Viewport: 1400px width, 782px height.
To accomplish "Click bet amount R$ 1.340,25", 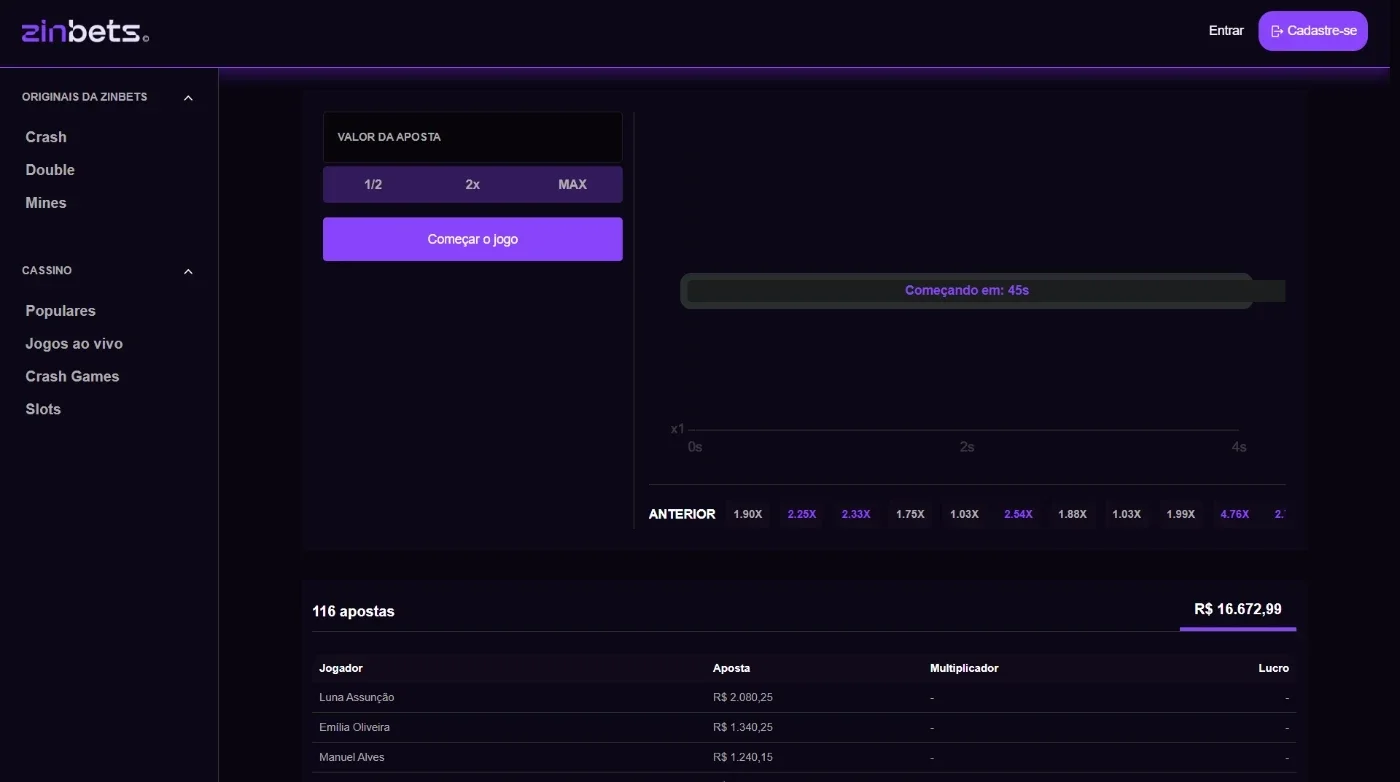I will [743, 727].
